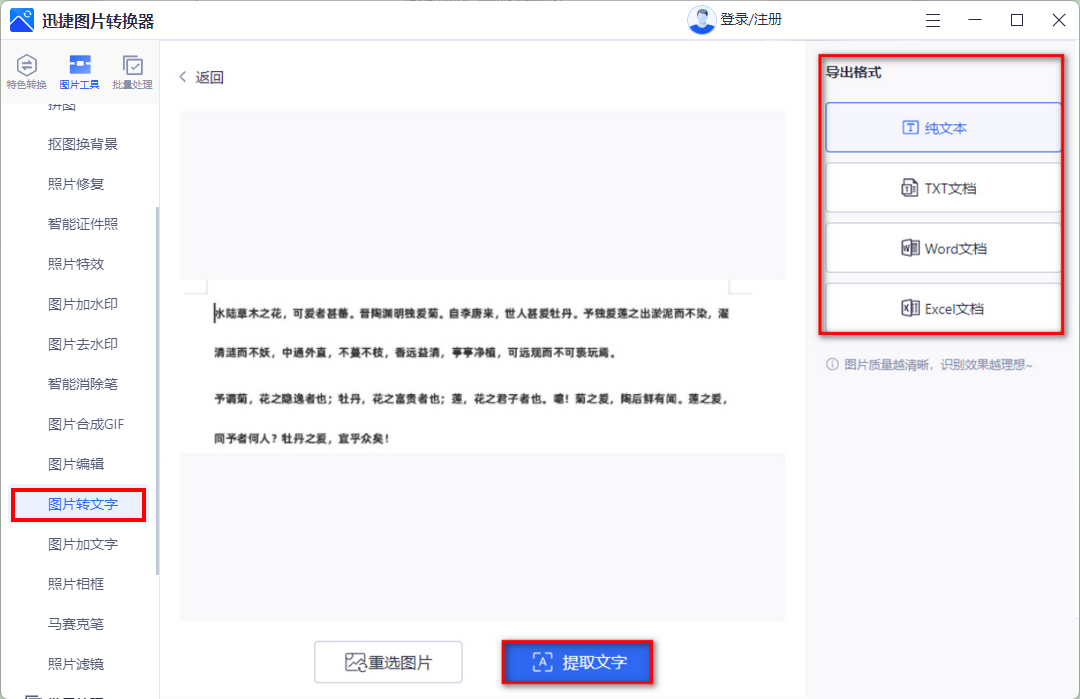Click the sidebar vertical scrollbar
The height and width of the screenshot is (699, 1080).
coord(157,390)
